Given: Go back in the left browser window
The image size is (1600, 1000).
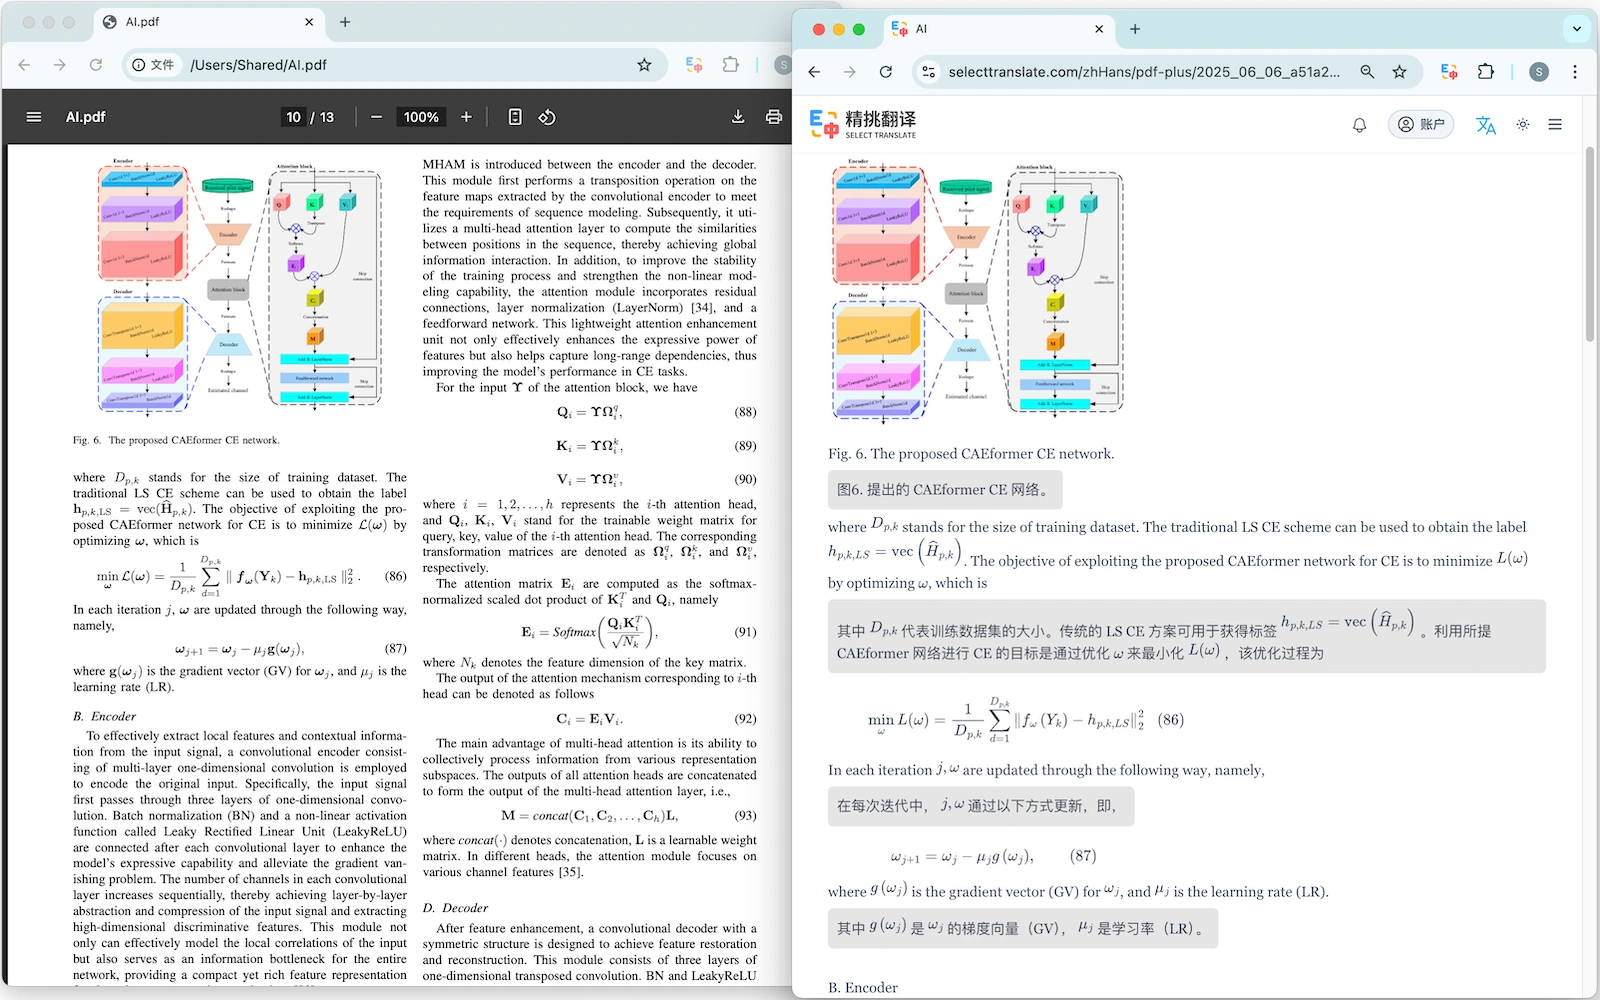Looking at the screenshot, I should pos(24,65).
